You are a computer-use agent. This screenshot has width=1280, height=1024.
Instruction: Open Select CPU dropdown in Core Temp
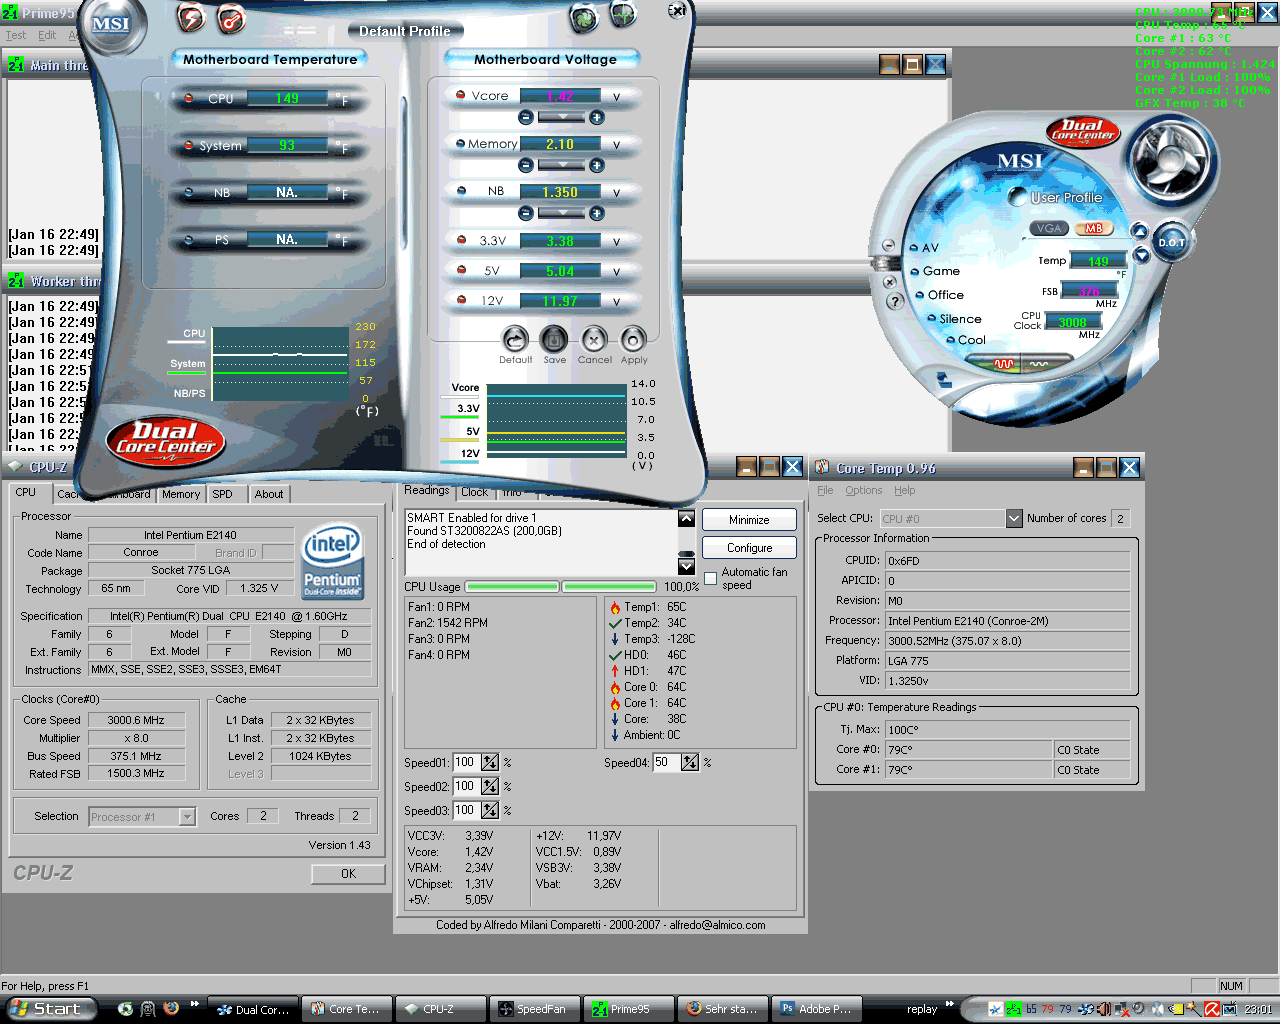[x=1014, y=518]
